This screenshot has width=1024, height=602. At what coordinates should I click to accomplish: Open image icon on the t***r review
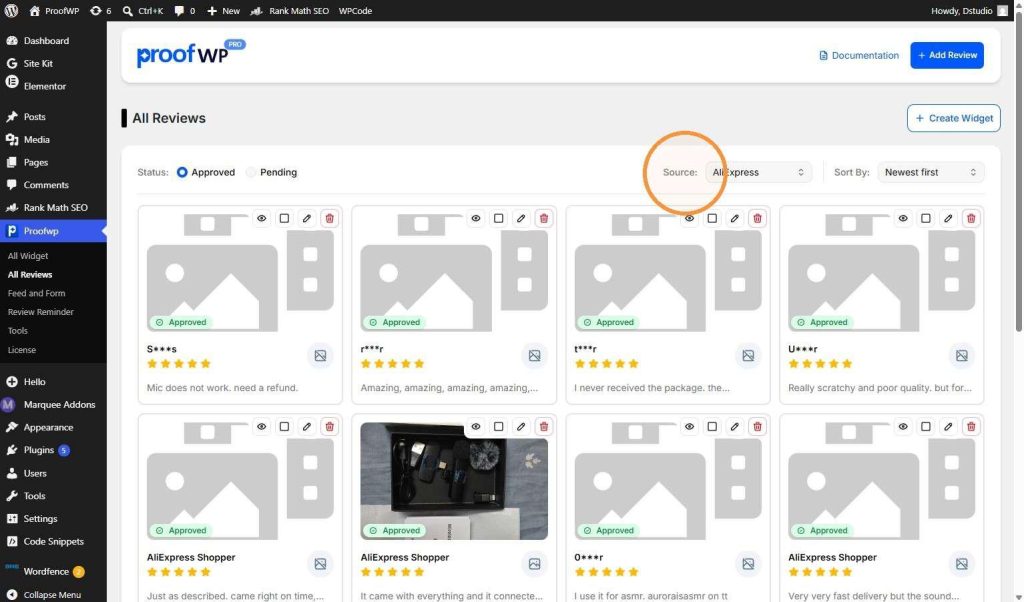point(748,356)
